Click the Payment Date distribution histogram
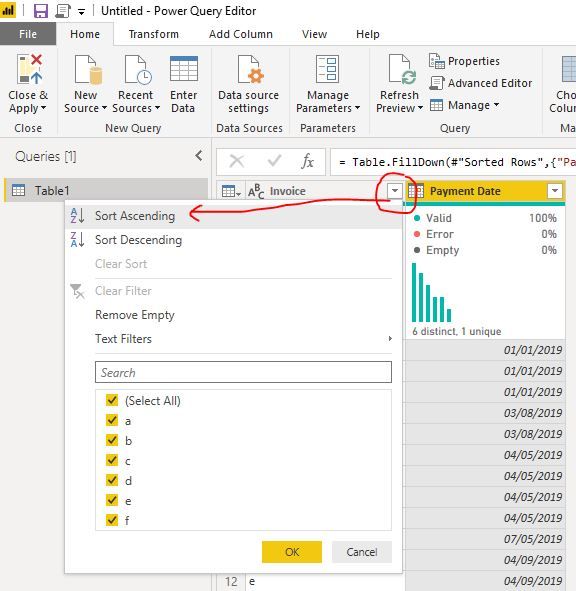The height and width of the screenshot is (591, 576). tap(432, 292)
